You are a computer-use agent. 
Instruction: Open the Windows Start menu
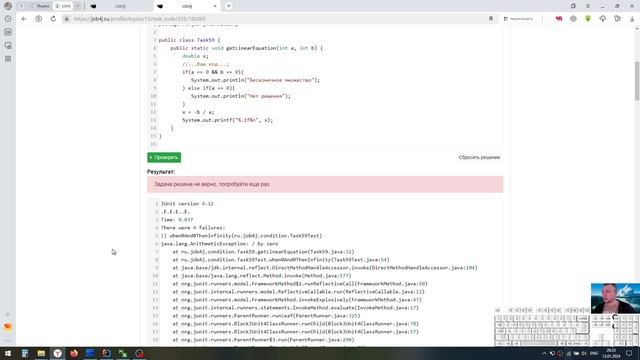click(x=8, y=353)
